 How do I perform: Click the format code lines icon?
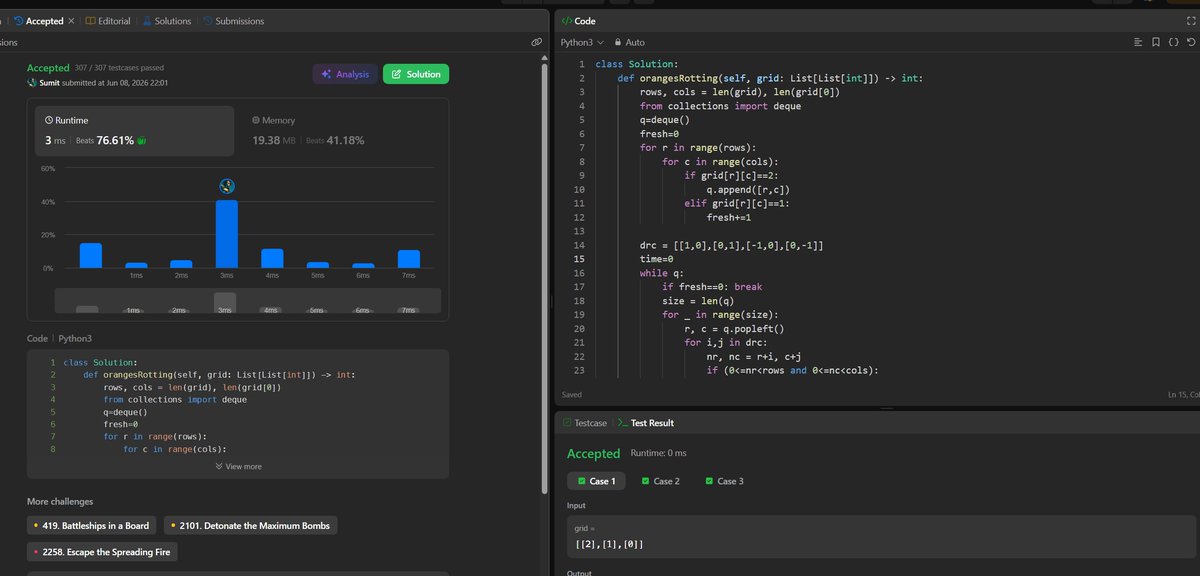click(1137, 43)
